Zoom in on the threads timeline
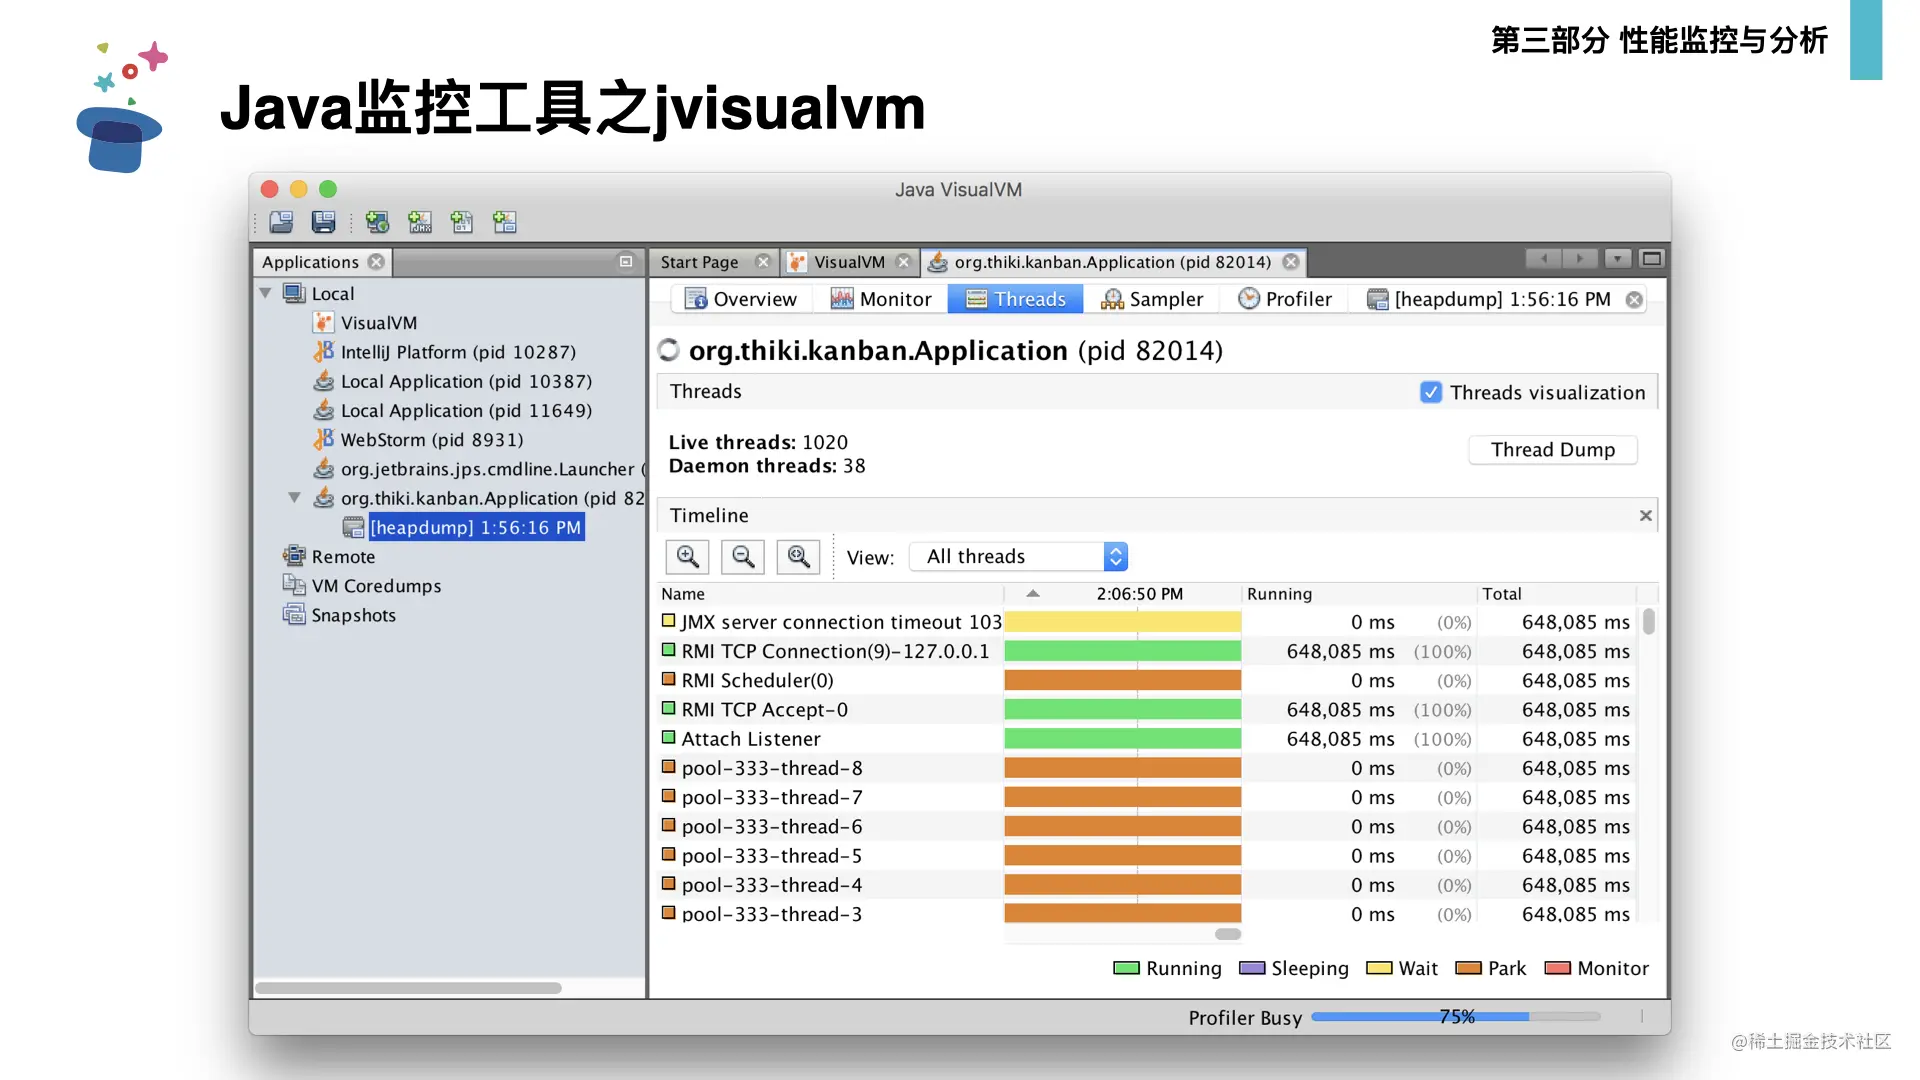 [x=688, y=556]
